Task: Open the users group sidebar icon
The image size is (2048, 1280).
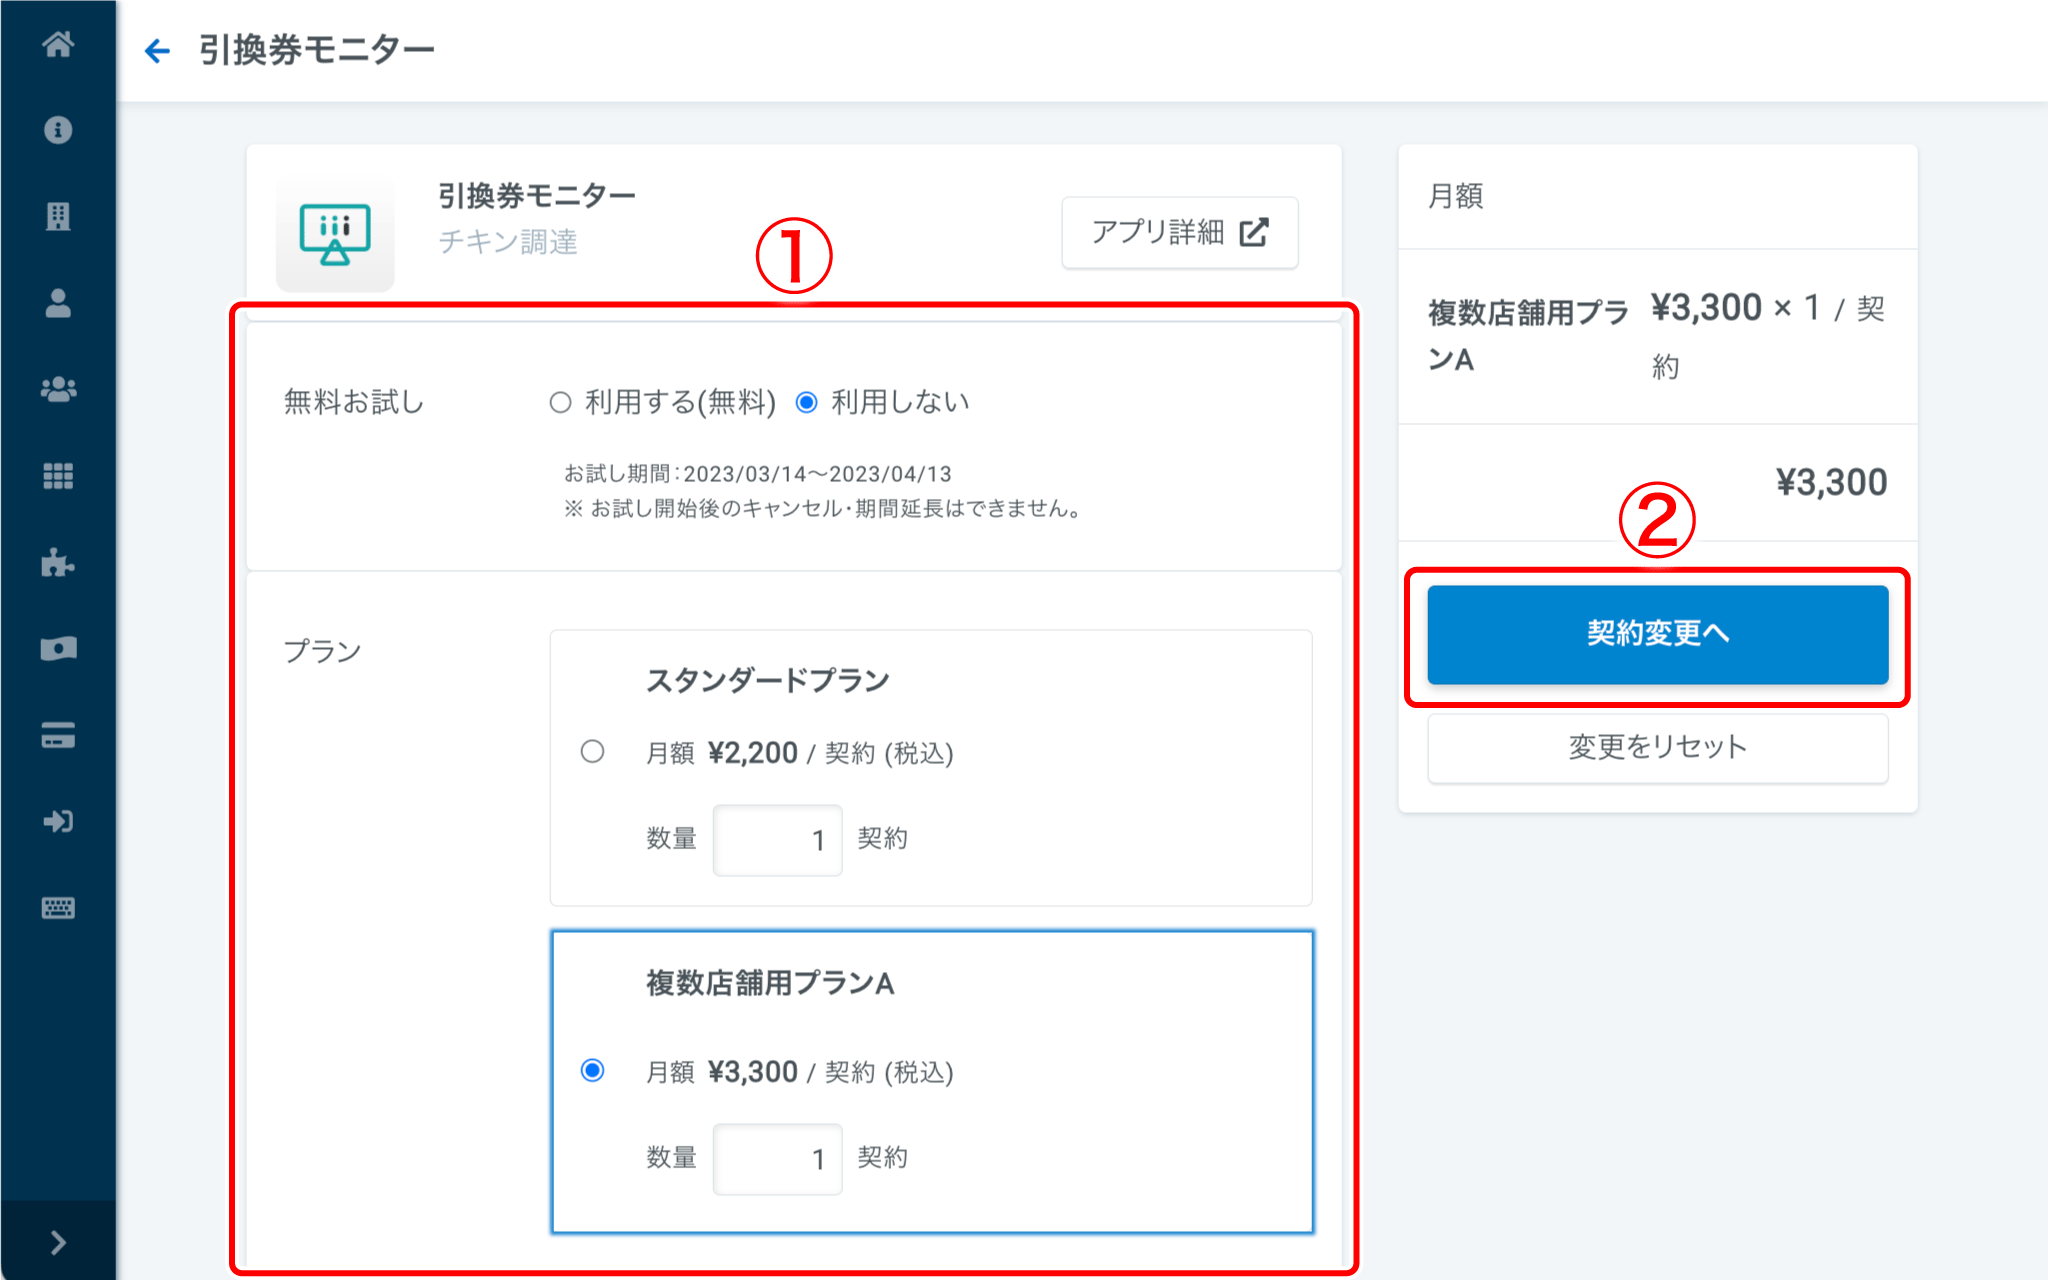Action: click(x=58, y=389)
